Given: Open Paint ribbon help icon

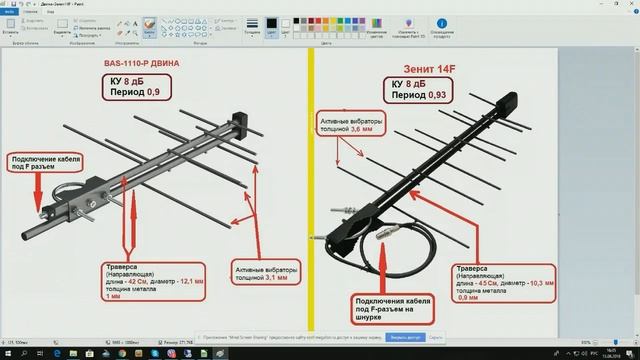Looking at the screenshot, I should pos(636,11).
